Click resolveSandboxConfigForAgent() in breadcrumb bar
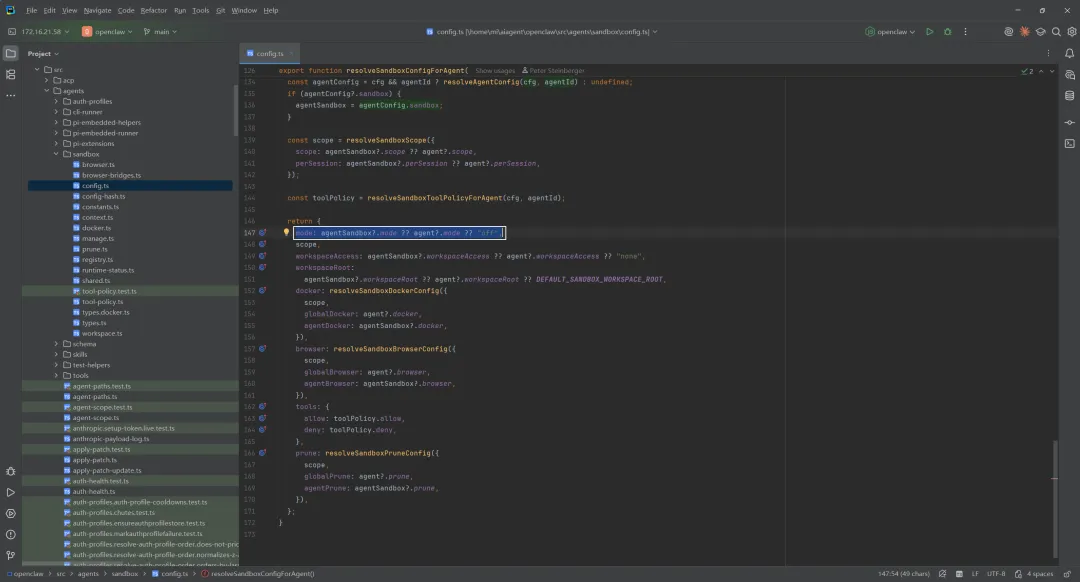This screenshot has width=1080, height=582. click(261, 574)
